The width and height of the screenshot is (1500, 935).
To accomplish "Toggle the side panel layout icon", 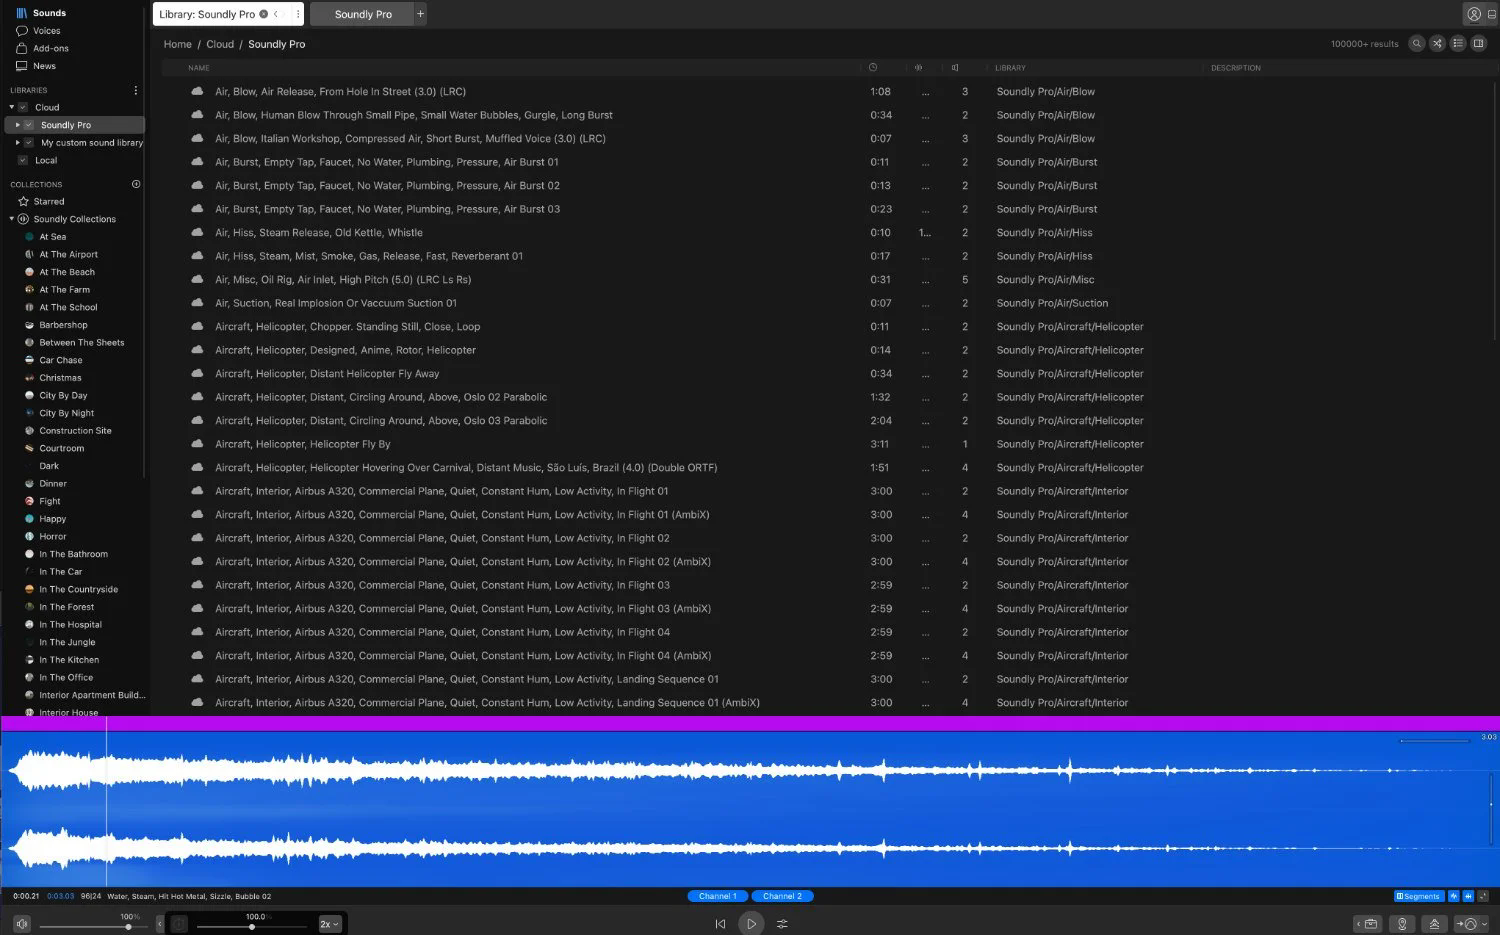I will click(1479, 43).
